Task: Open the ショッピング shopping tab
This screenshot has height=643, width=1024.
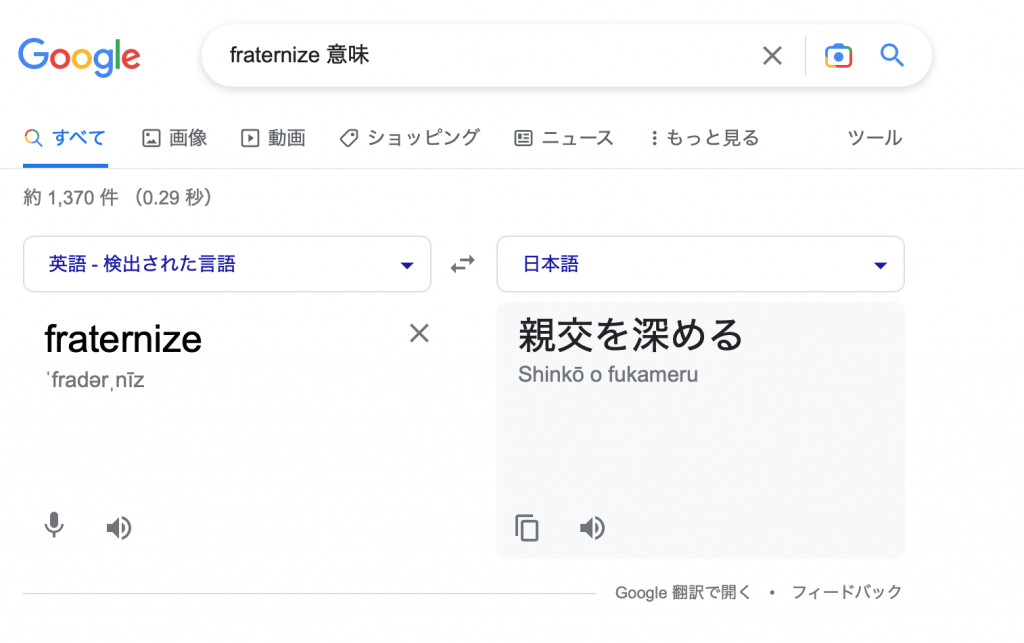Action: pos(410,138)
